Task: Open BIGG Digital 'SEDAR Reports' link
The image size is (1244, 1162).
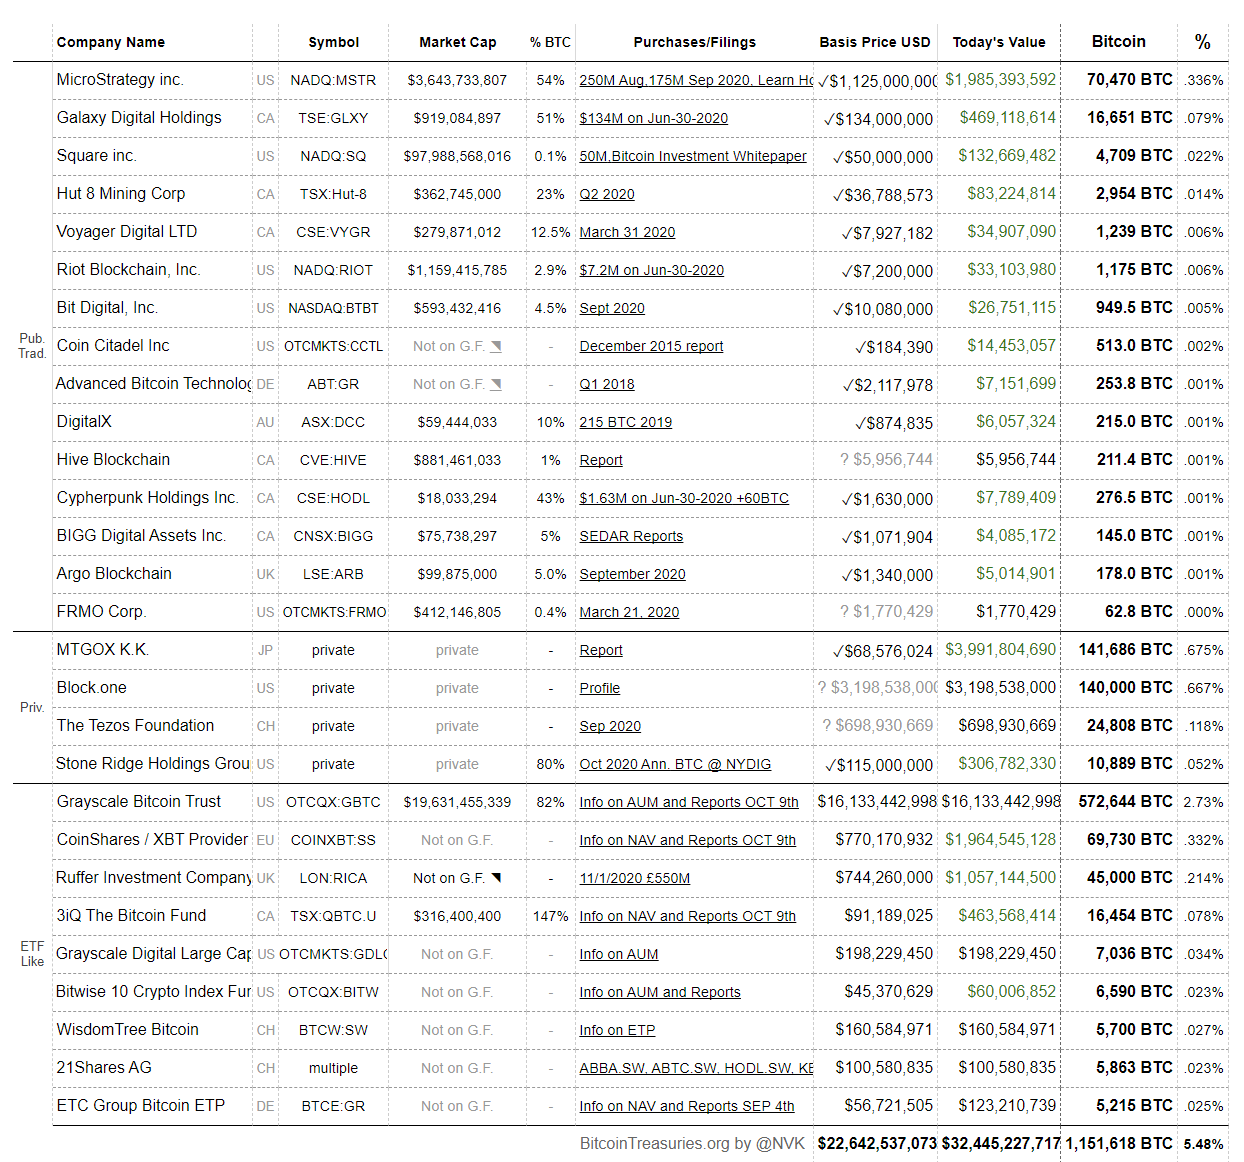Action: point(631,536)
